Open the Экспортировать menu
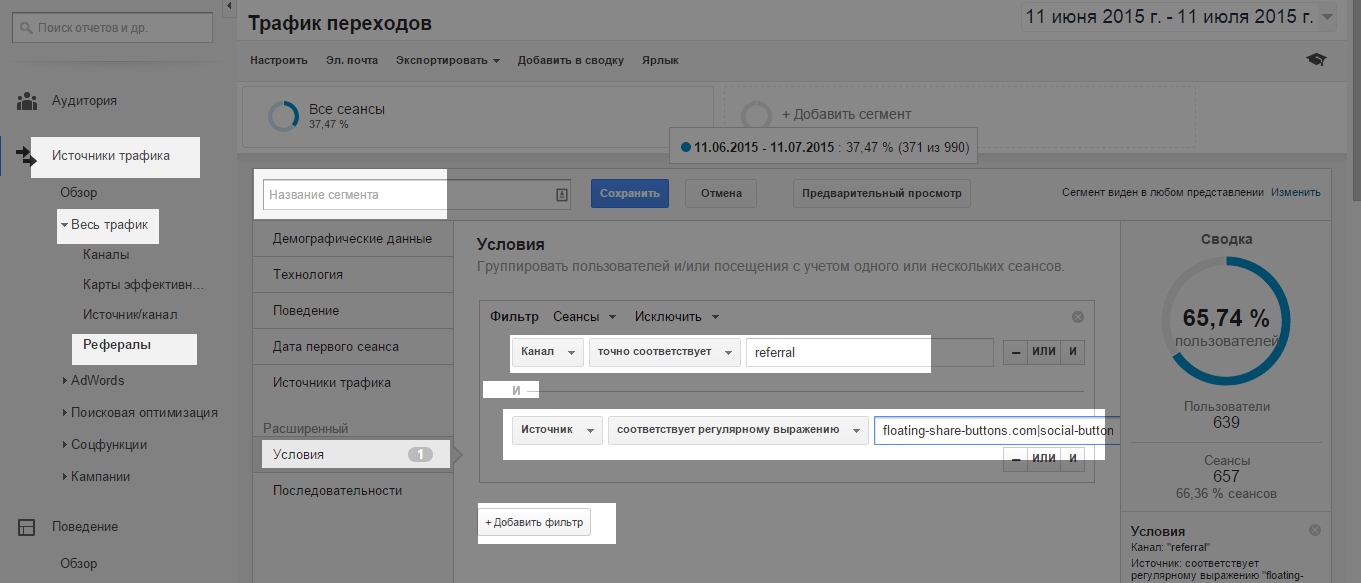 (x=447, y=60)
